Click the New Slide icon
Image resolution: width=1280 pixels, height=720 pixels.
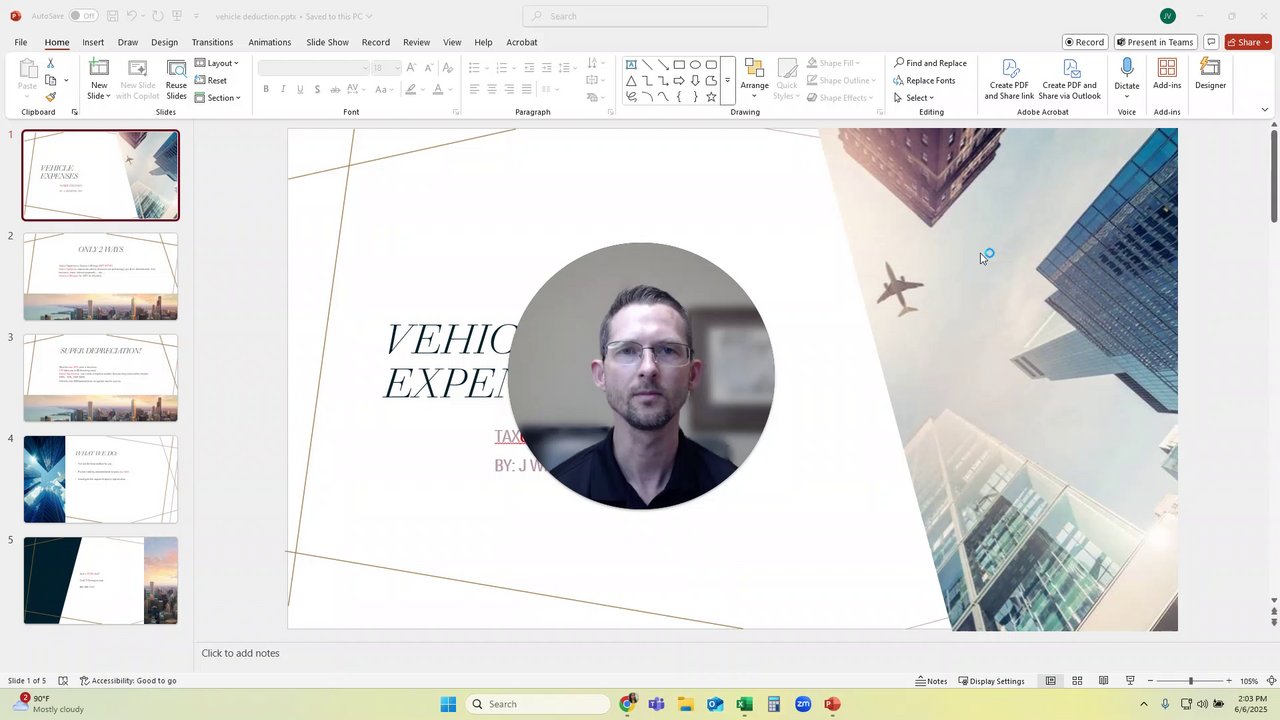tap(99, 68)
